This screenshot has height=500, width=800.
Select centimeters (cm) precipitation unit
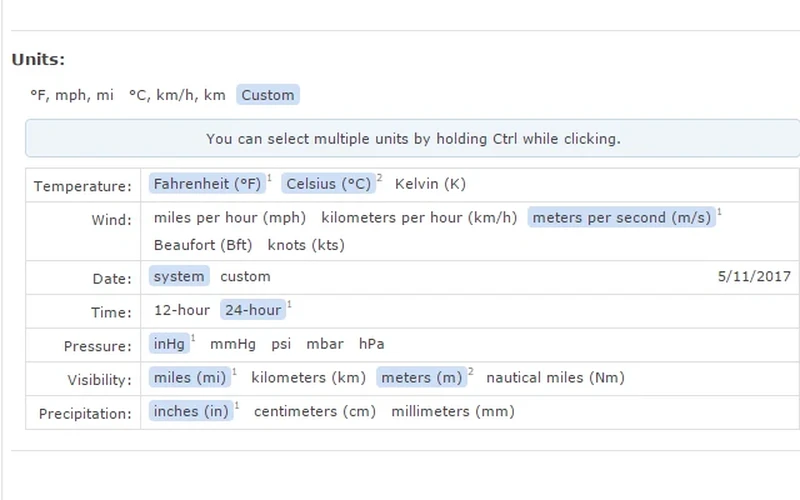[x=315, y=411]
